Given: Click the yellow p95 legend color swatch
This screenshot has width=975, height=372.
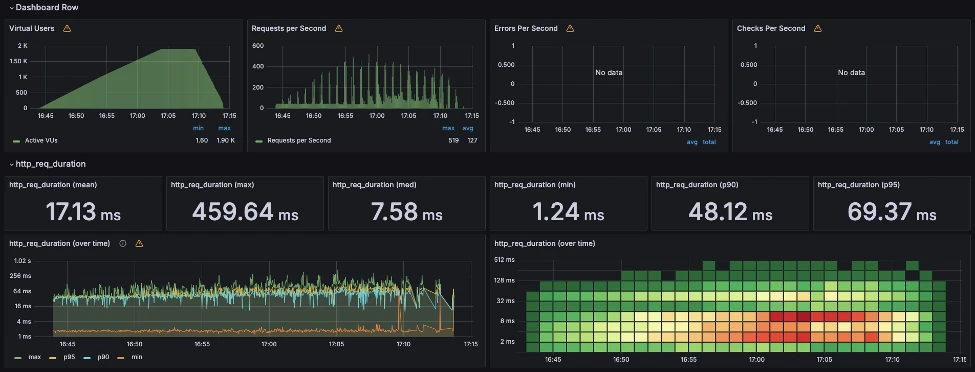Looking at the screenshot, I should (52, 358).
